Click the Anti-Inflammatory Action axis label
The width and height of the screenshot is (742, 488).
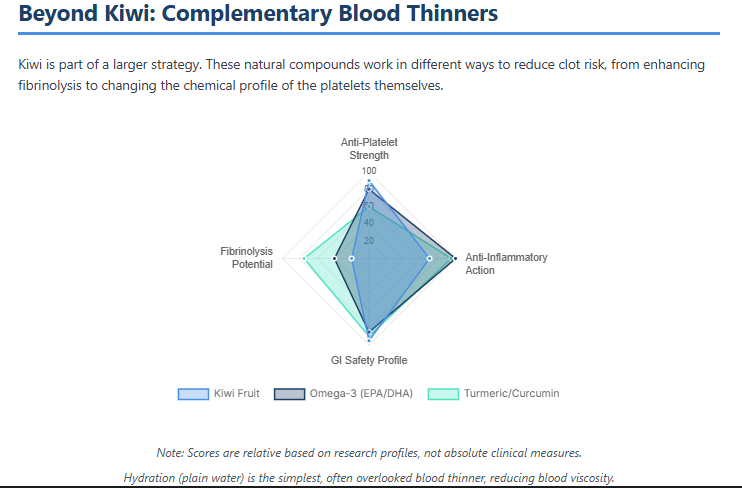[x=506, y=263]
